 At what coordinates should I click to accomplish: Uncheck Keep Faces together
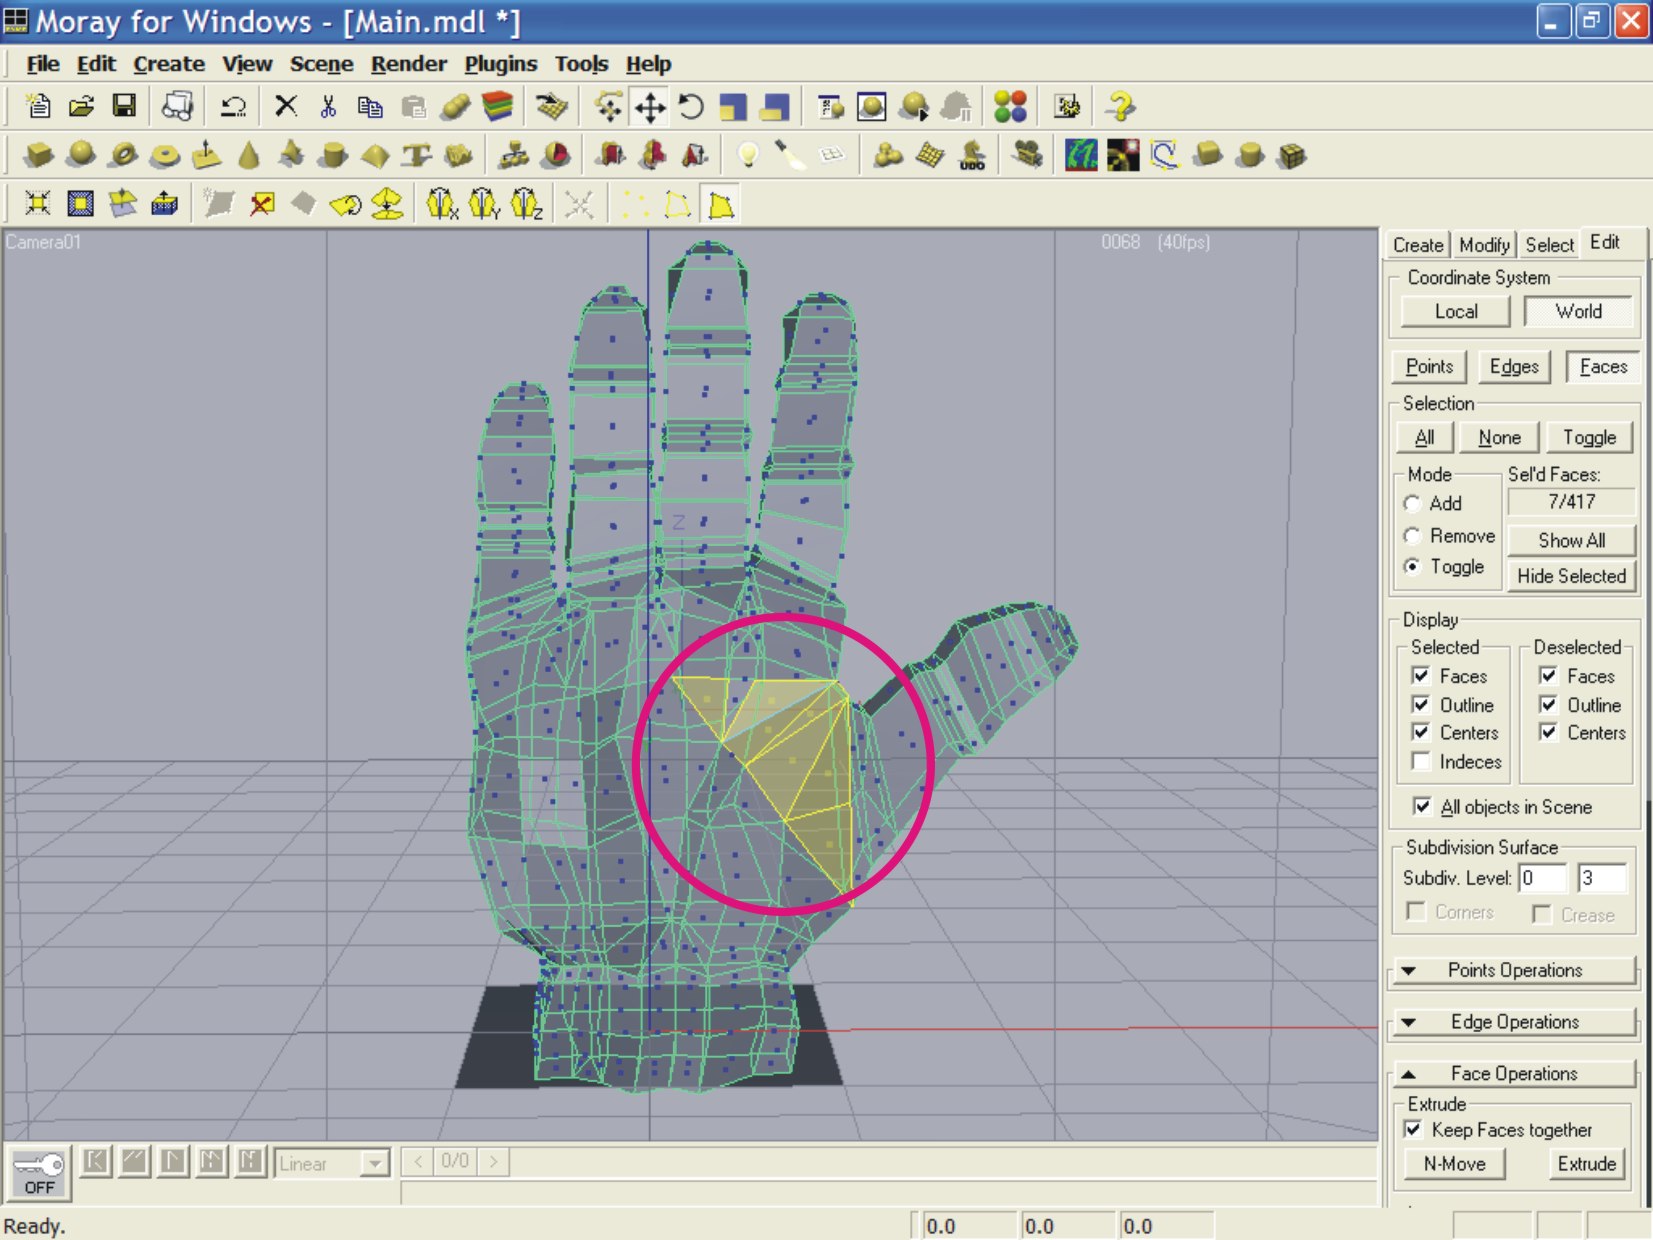tap(1414, 1130)
